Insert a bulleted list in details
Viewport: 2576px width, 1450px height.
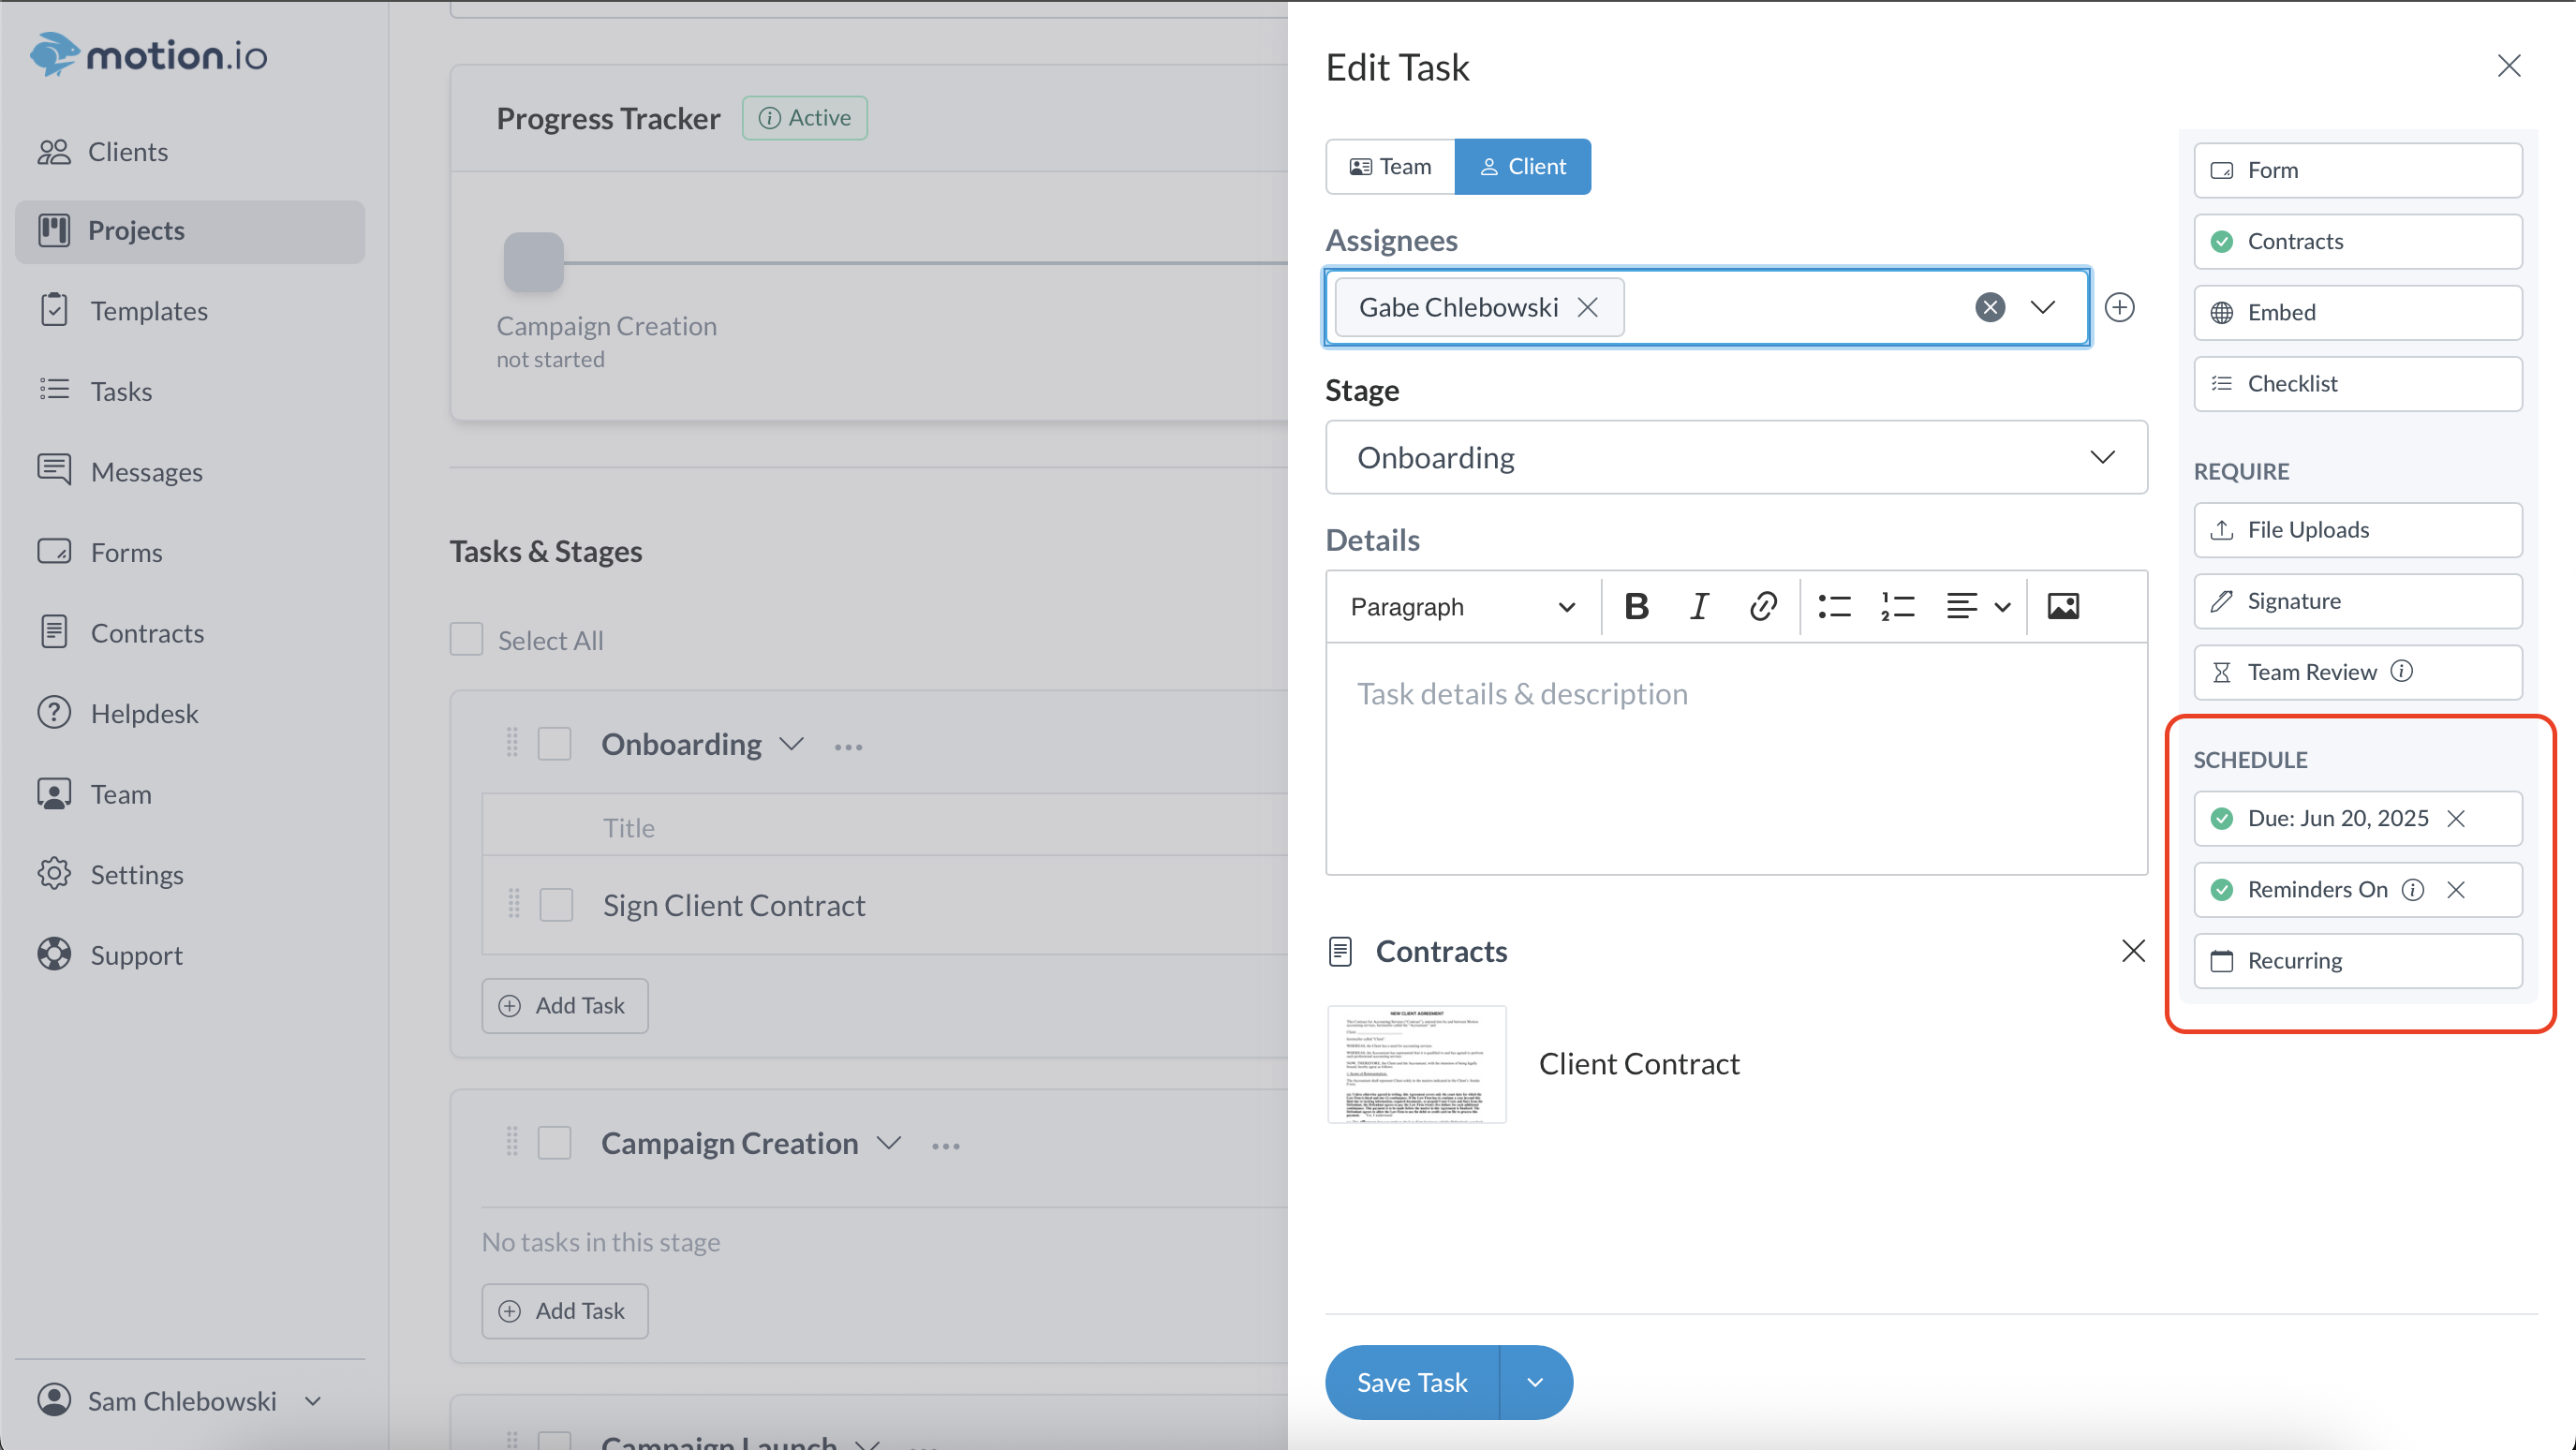[x=1834, y=606]
